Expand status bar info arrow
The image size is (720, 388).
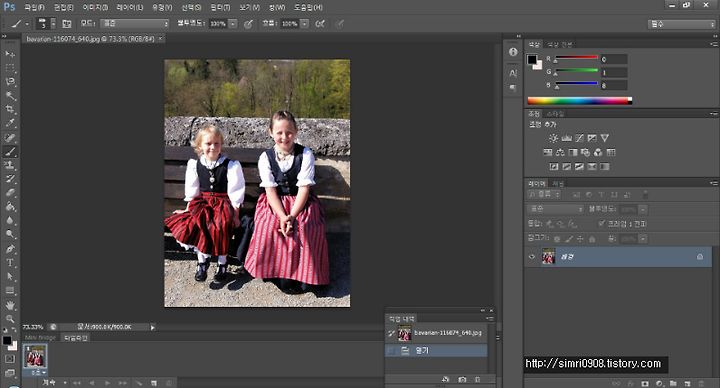(153, 327)
